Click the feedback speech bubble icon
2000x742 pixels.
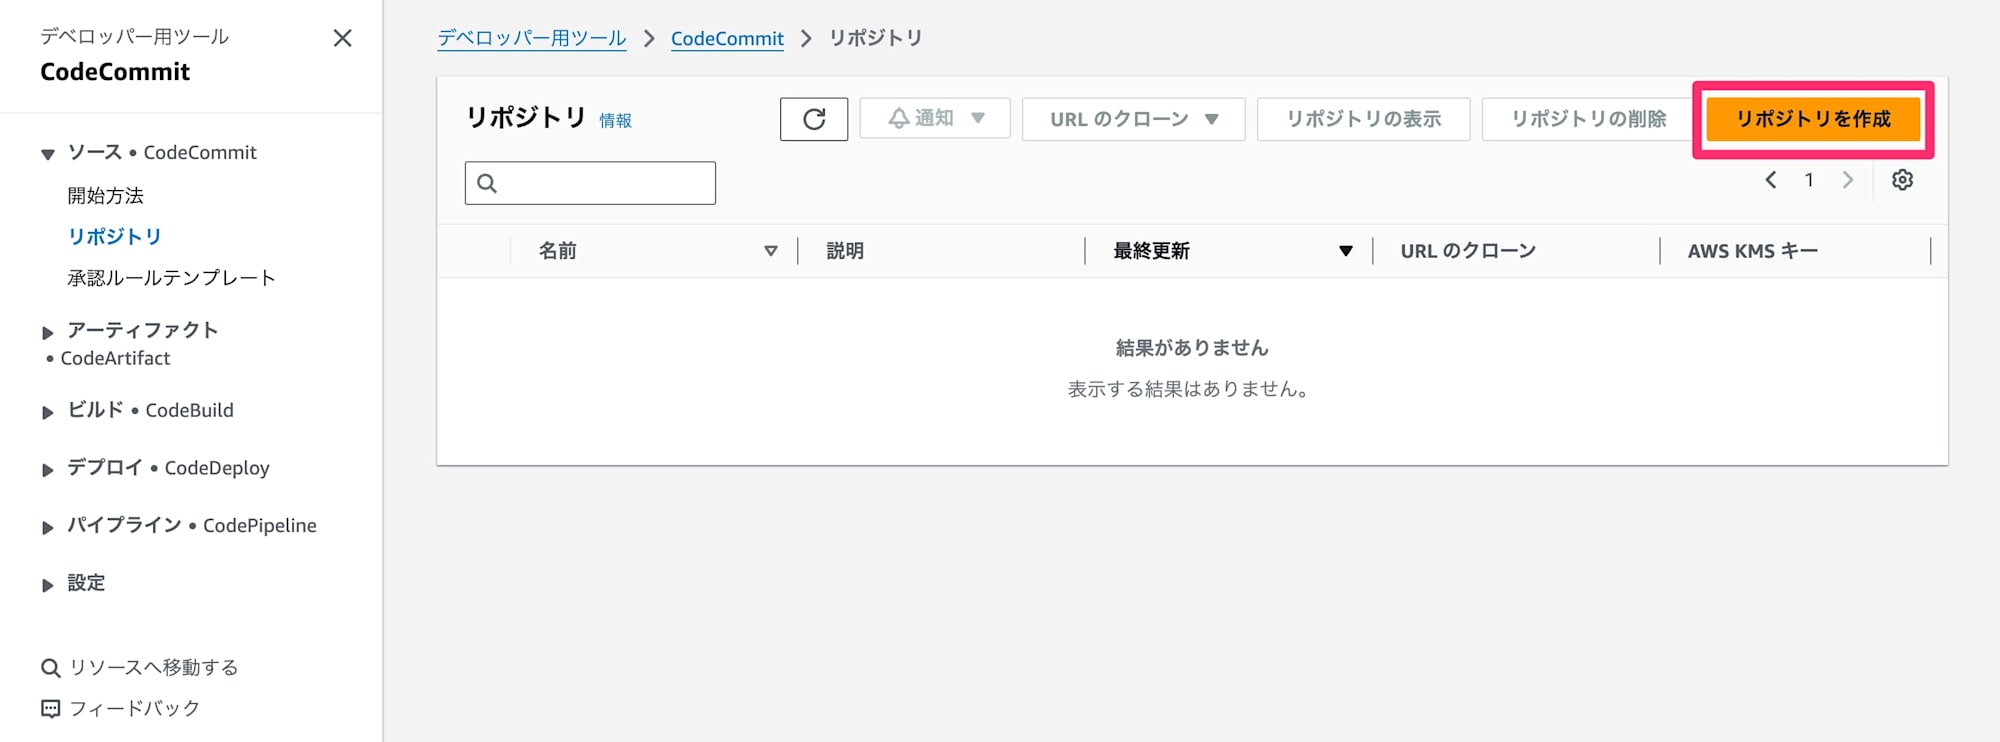coord(50,709)
